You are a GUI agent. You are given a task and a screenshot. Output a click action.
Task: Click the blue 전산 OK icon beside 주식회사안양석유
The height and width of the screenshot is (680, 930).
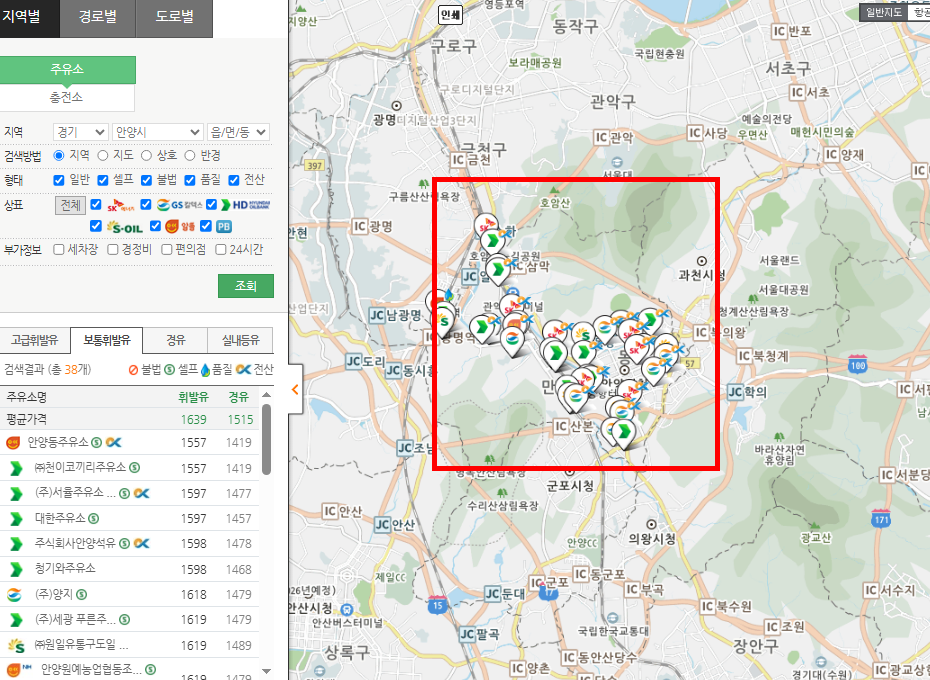(141, 544)
